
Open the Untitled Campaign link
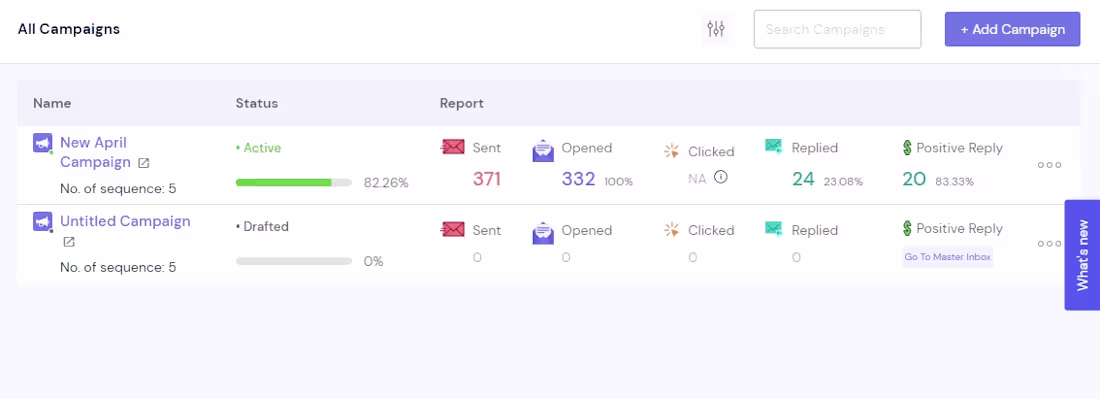click(x=126, y=221)
